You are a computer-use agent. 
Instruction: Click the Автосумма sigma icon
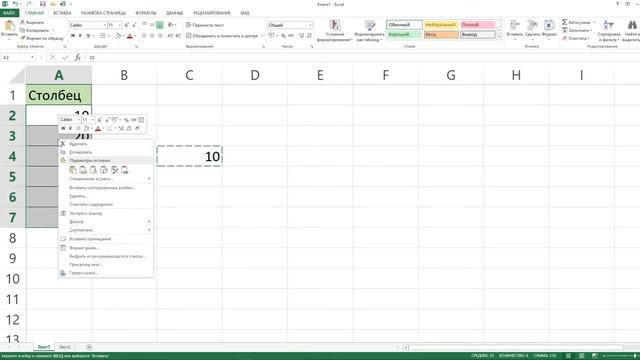(x=564, y=22)
